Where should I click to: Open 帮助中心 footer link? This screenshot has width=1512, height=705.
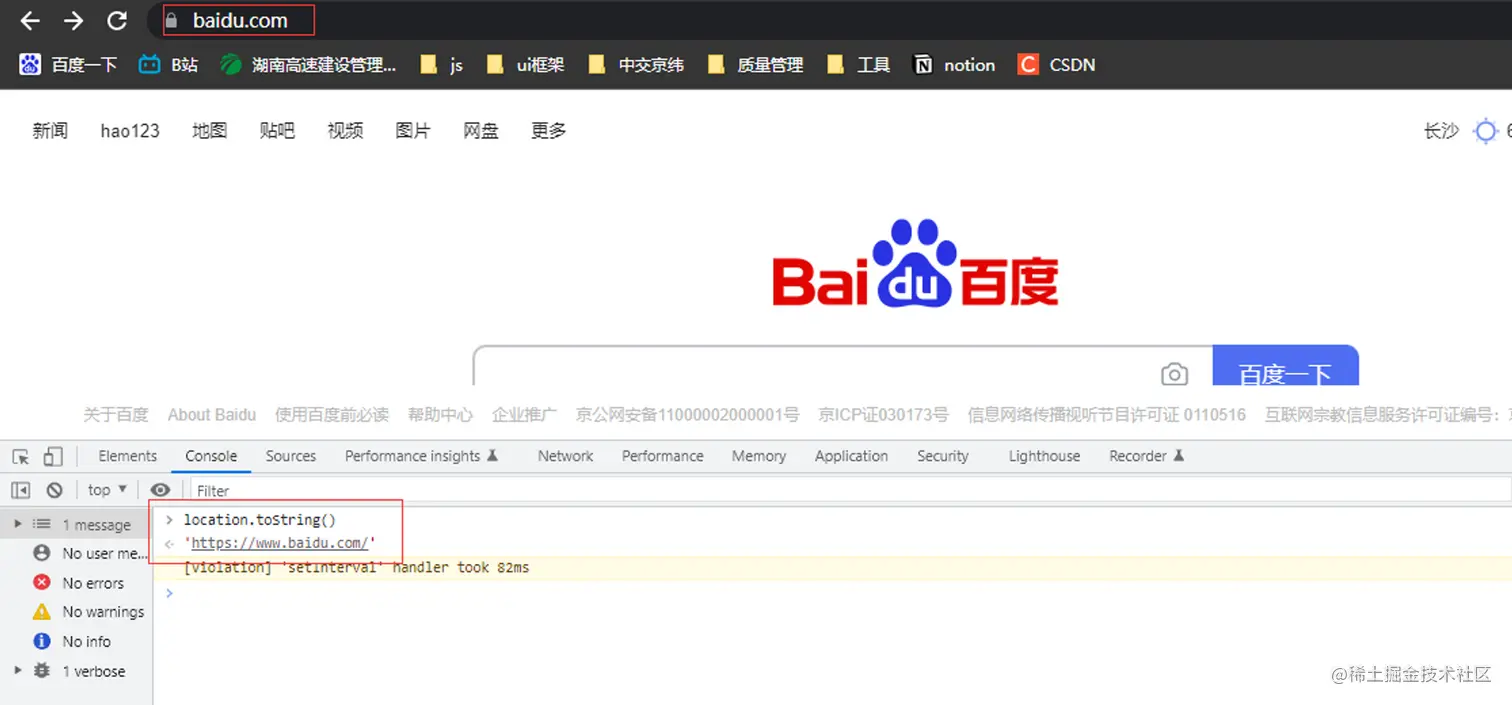[440, 414]
